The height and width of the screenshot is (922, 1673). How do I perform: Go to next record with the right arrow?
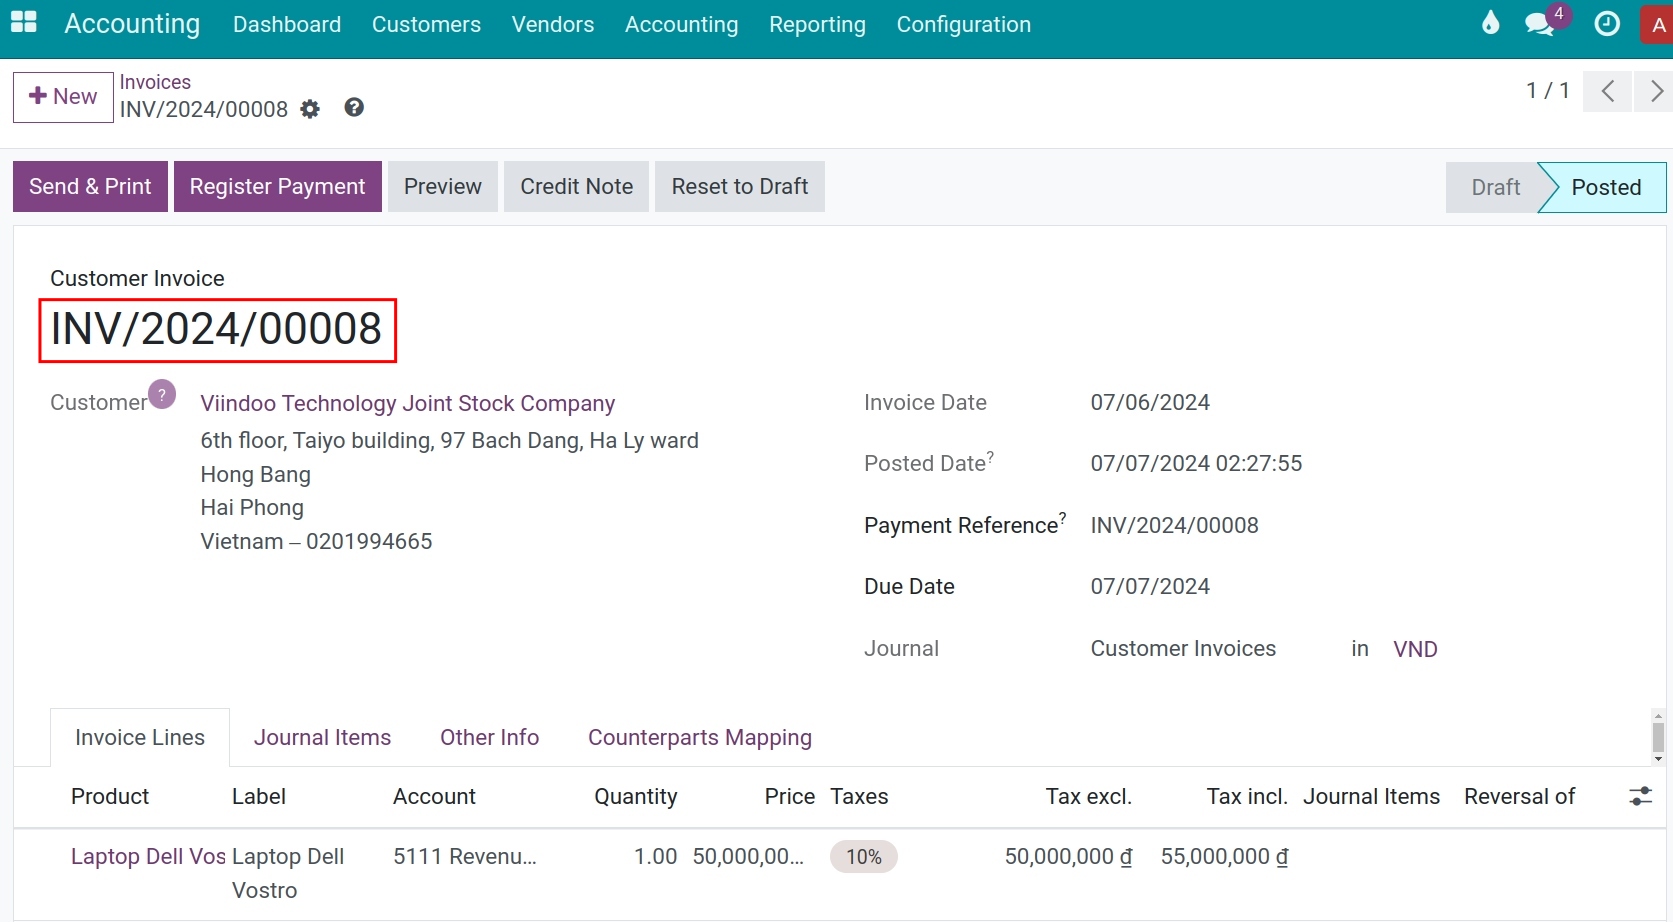(1655, 91)
